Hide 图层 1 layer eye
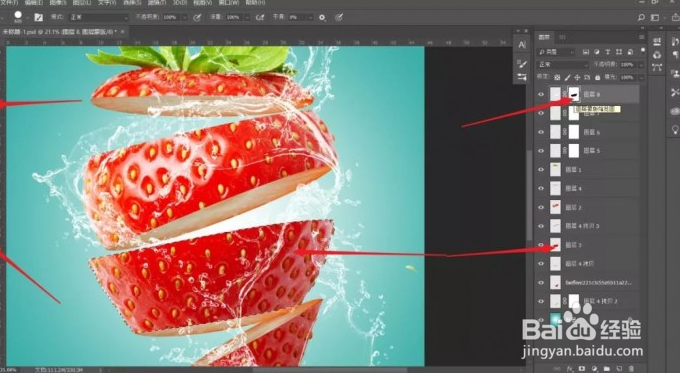This screenshot has width=680, height=374. coord(541,170)
